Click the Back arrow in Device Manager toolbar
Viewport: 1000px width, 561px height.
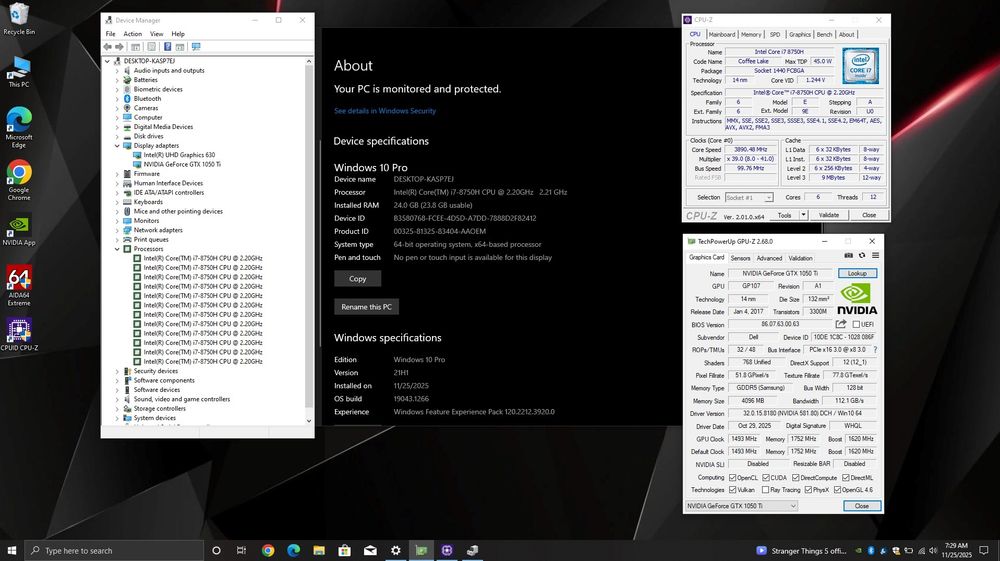107,47
